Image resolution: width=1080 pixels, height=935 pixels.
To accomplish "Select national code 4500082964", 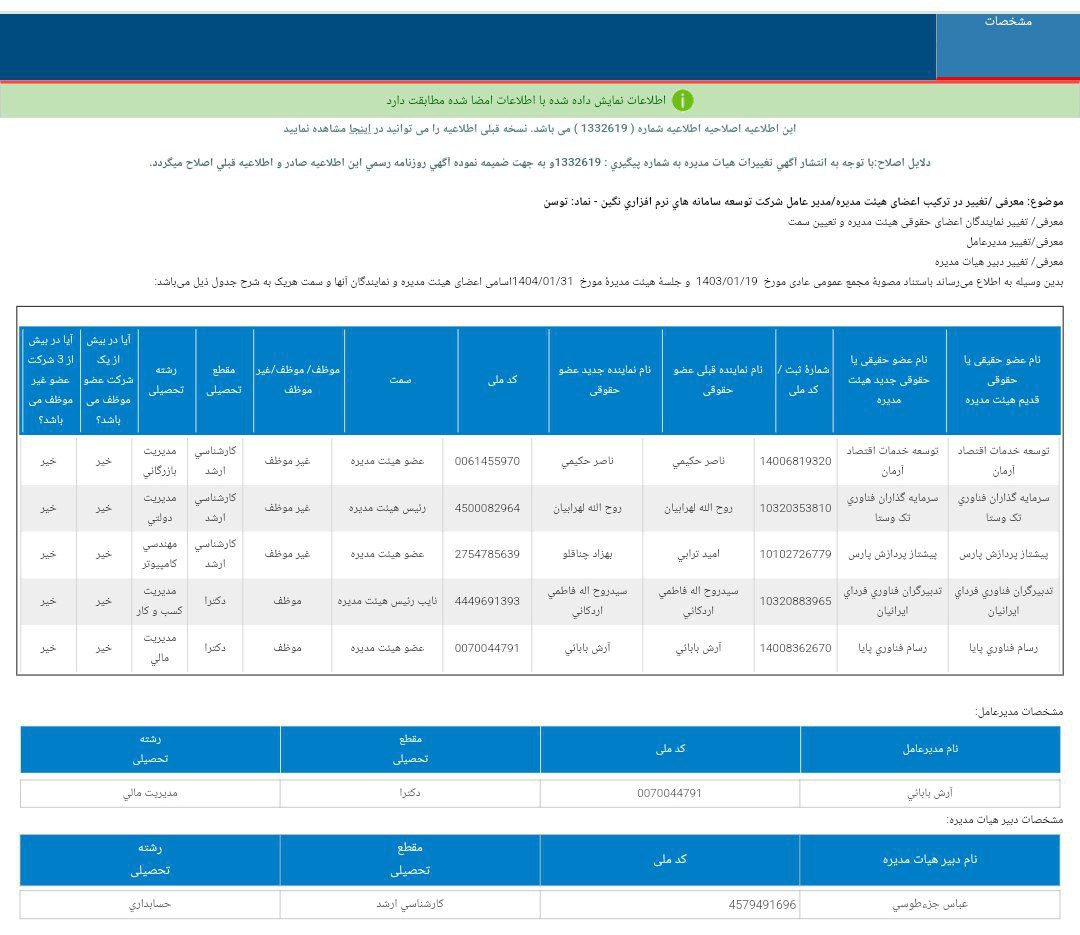I will click(487, 508).
